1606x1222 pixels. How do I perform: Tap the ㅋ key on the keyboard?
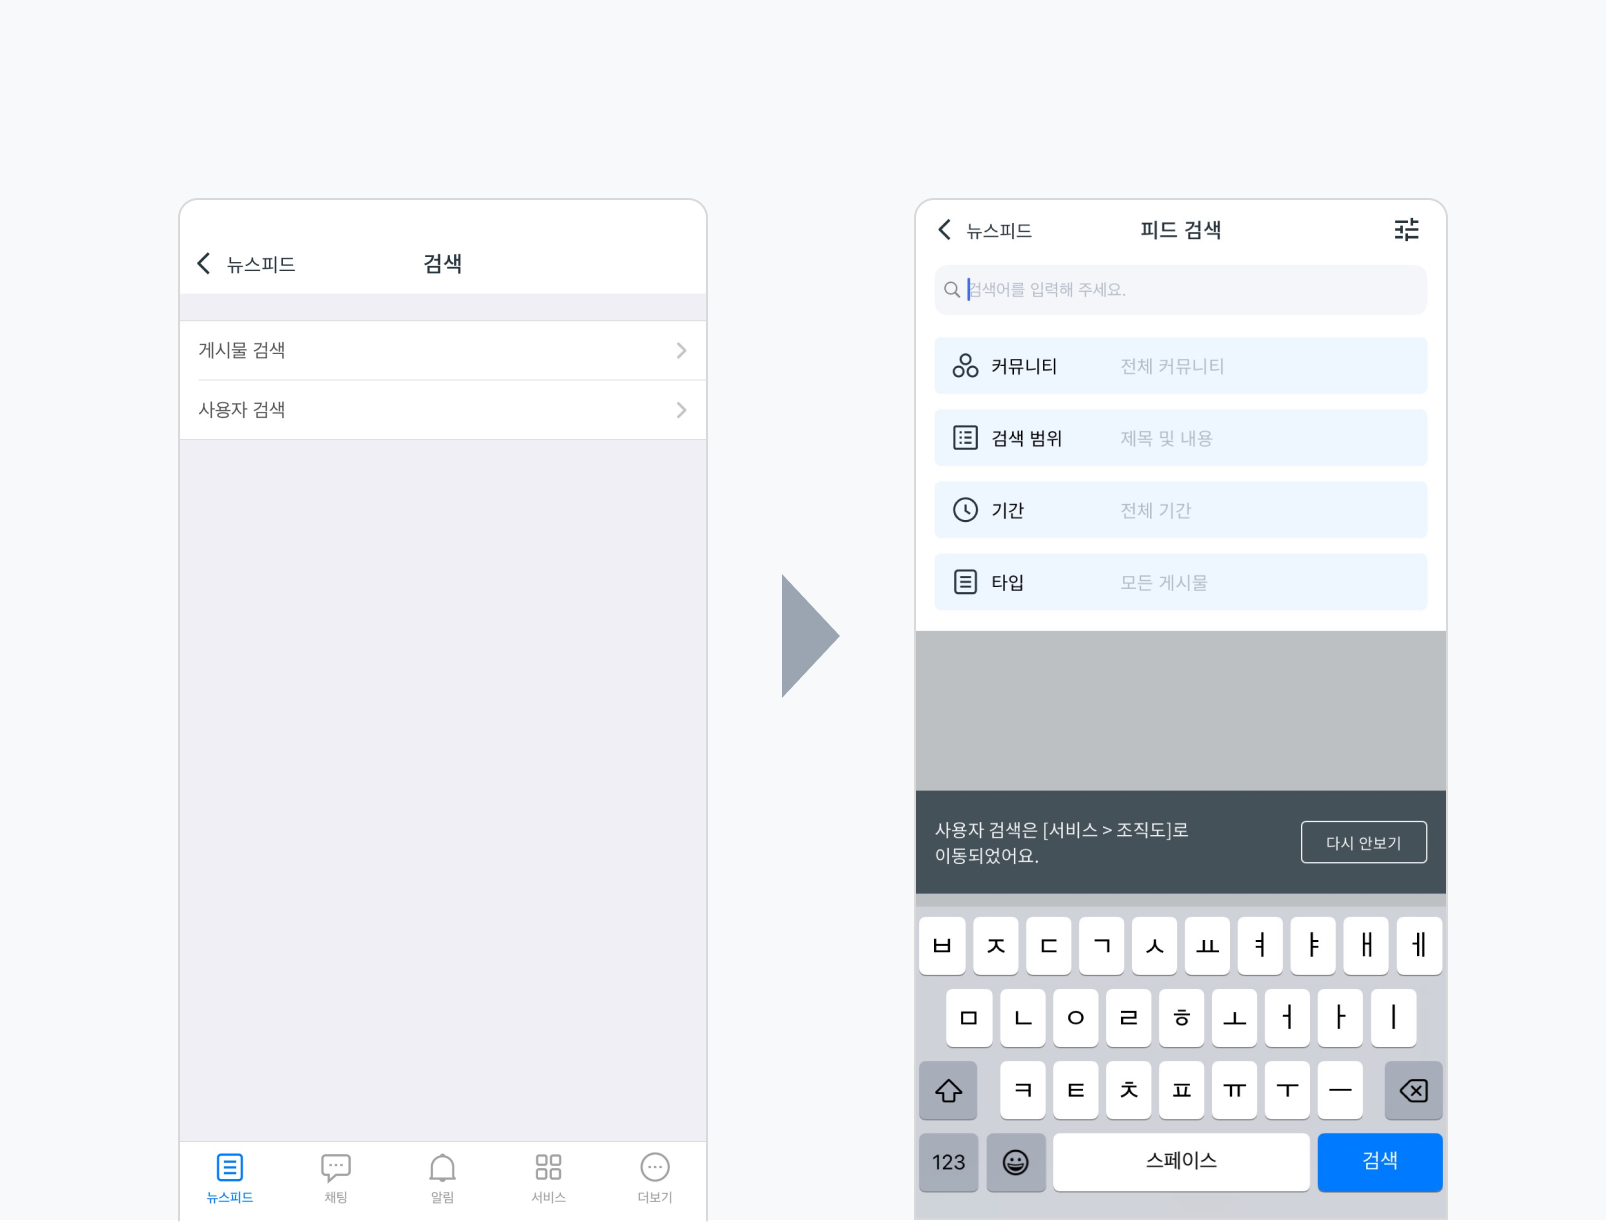(x=1022, y=1090)
